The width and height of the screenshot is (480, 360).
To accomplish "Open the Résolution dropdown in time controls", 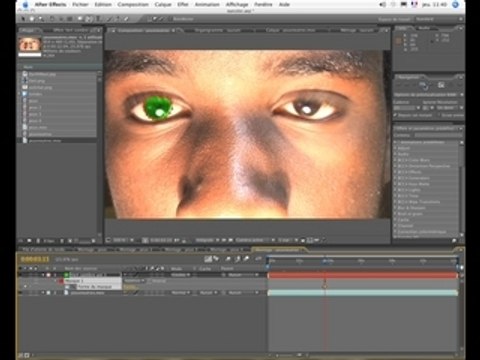I will pyautogui.click(x=449, y=108).
